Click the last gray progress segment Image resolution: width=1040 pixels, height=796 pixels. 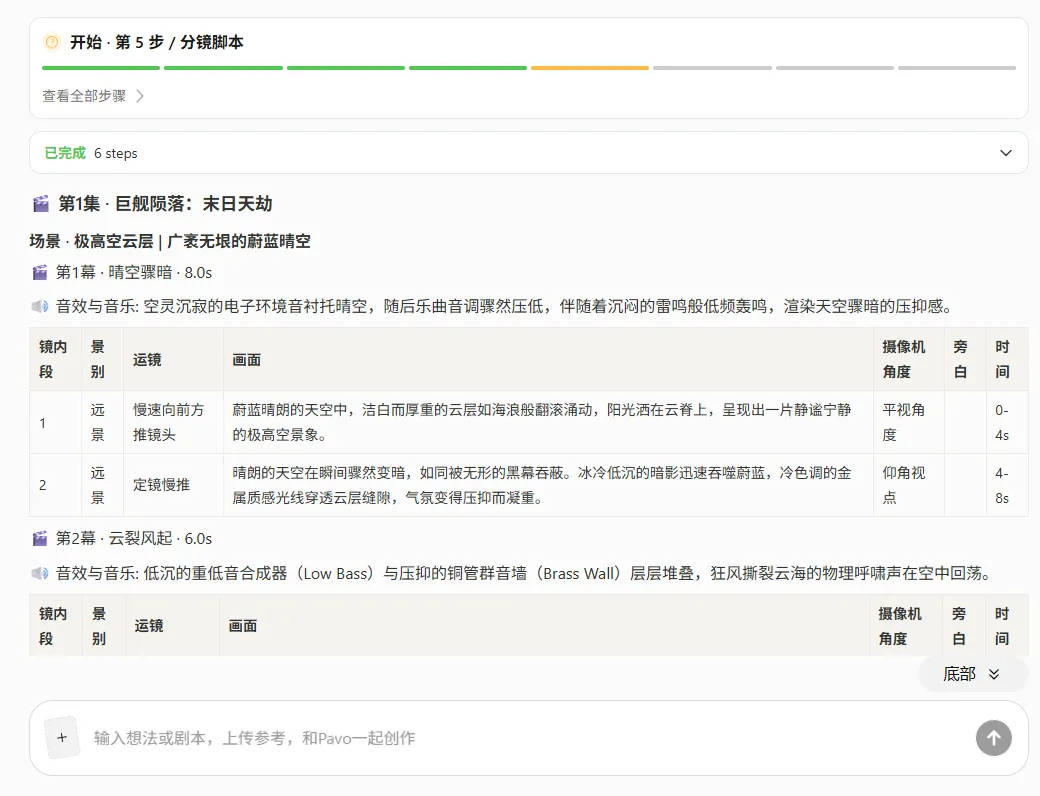click(x=957, y=68)
